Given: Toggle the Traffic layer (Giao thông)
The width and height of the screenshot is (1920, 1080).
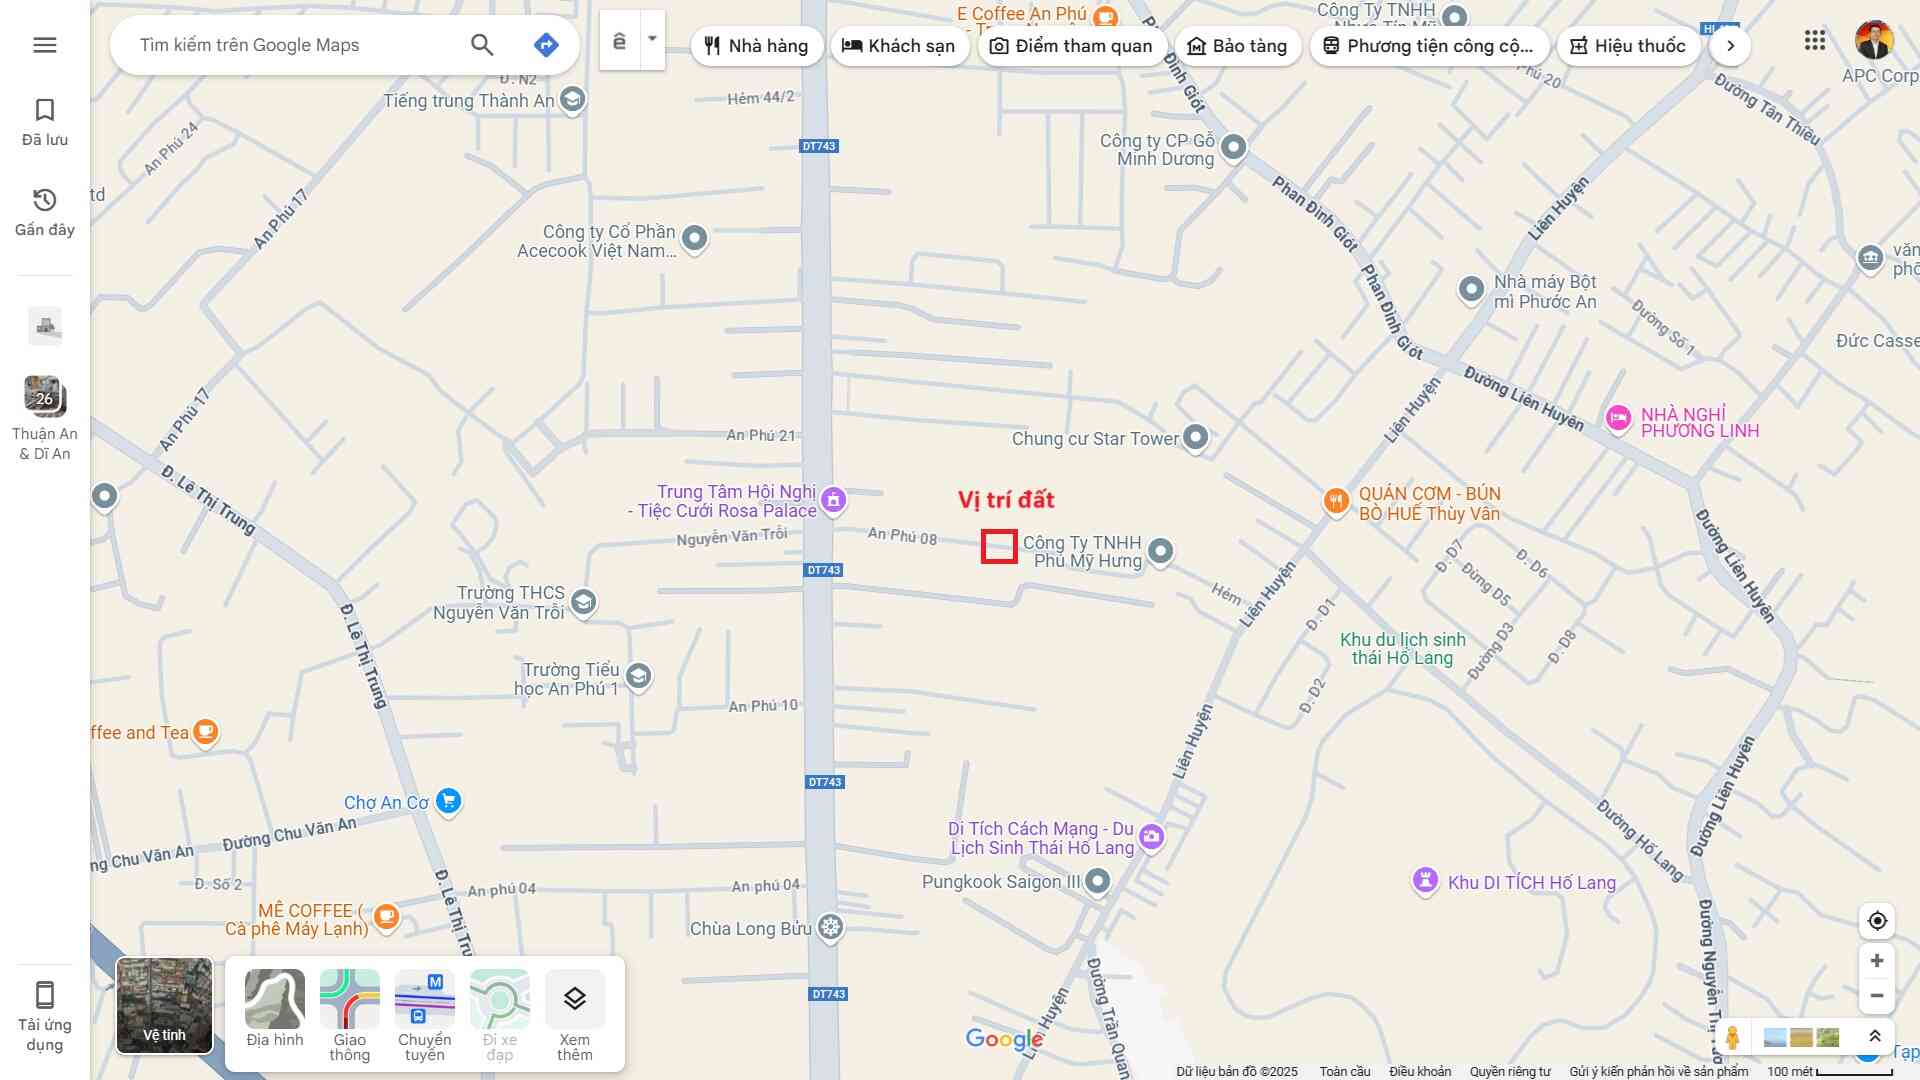Looking at the screenshot, I should (349, 1014).
